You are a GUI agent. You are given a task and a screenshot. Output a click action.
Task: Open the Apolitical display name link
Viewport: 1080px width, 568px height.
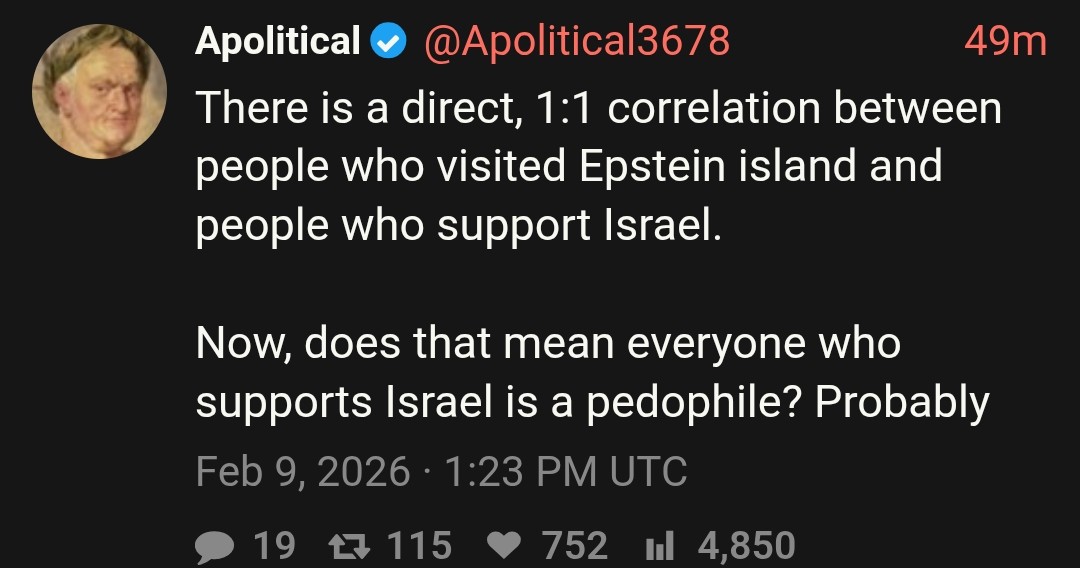pos(277,41)
